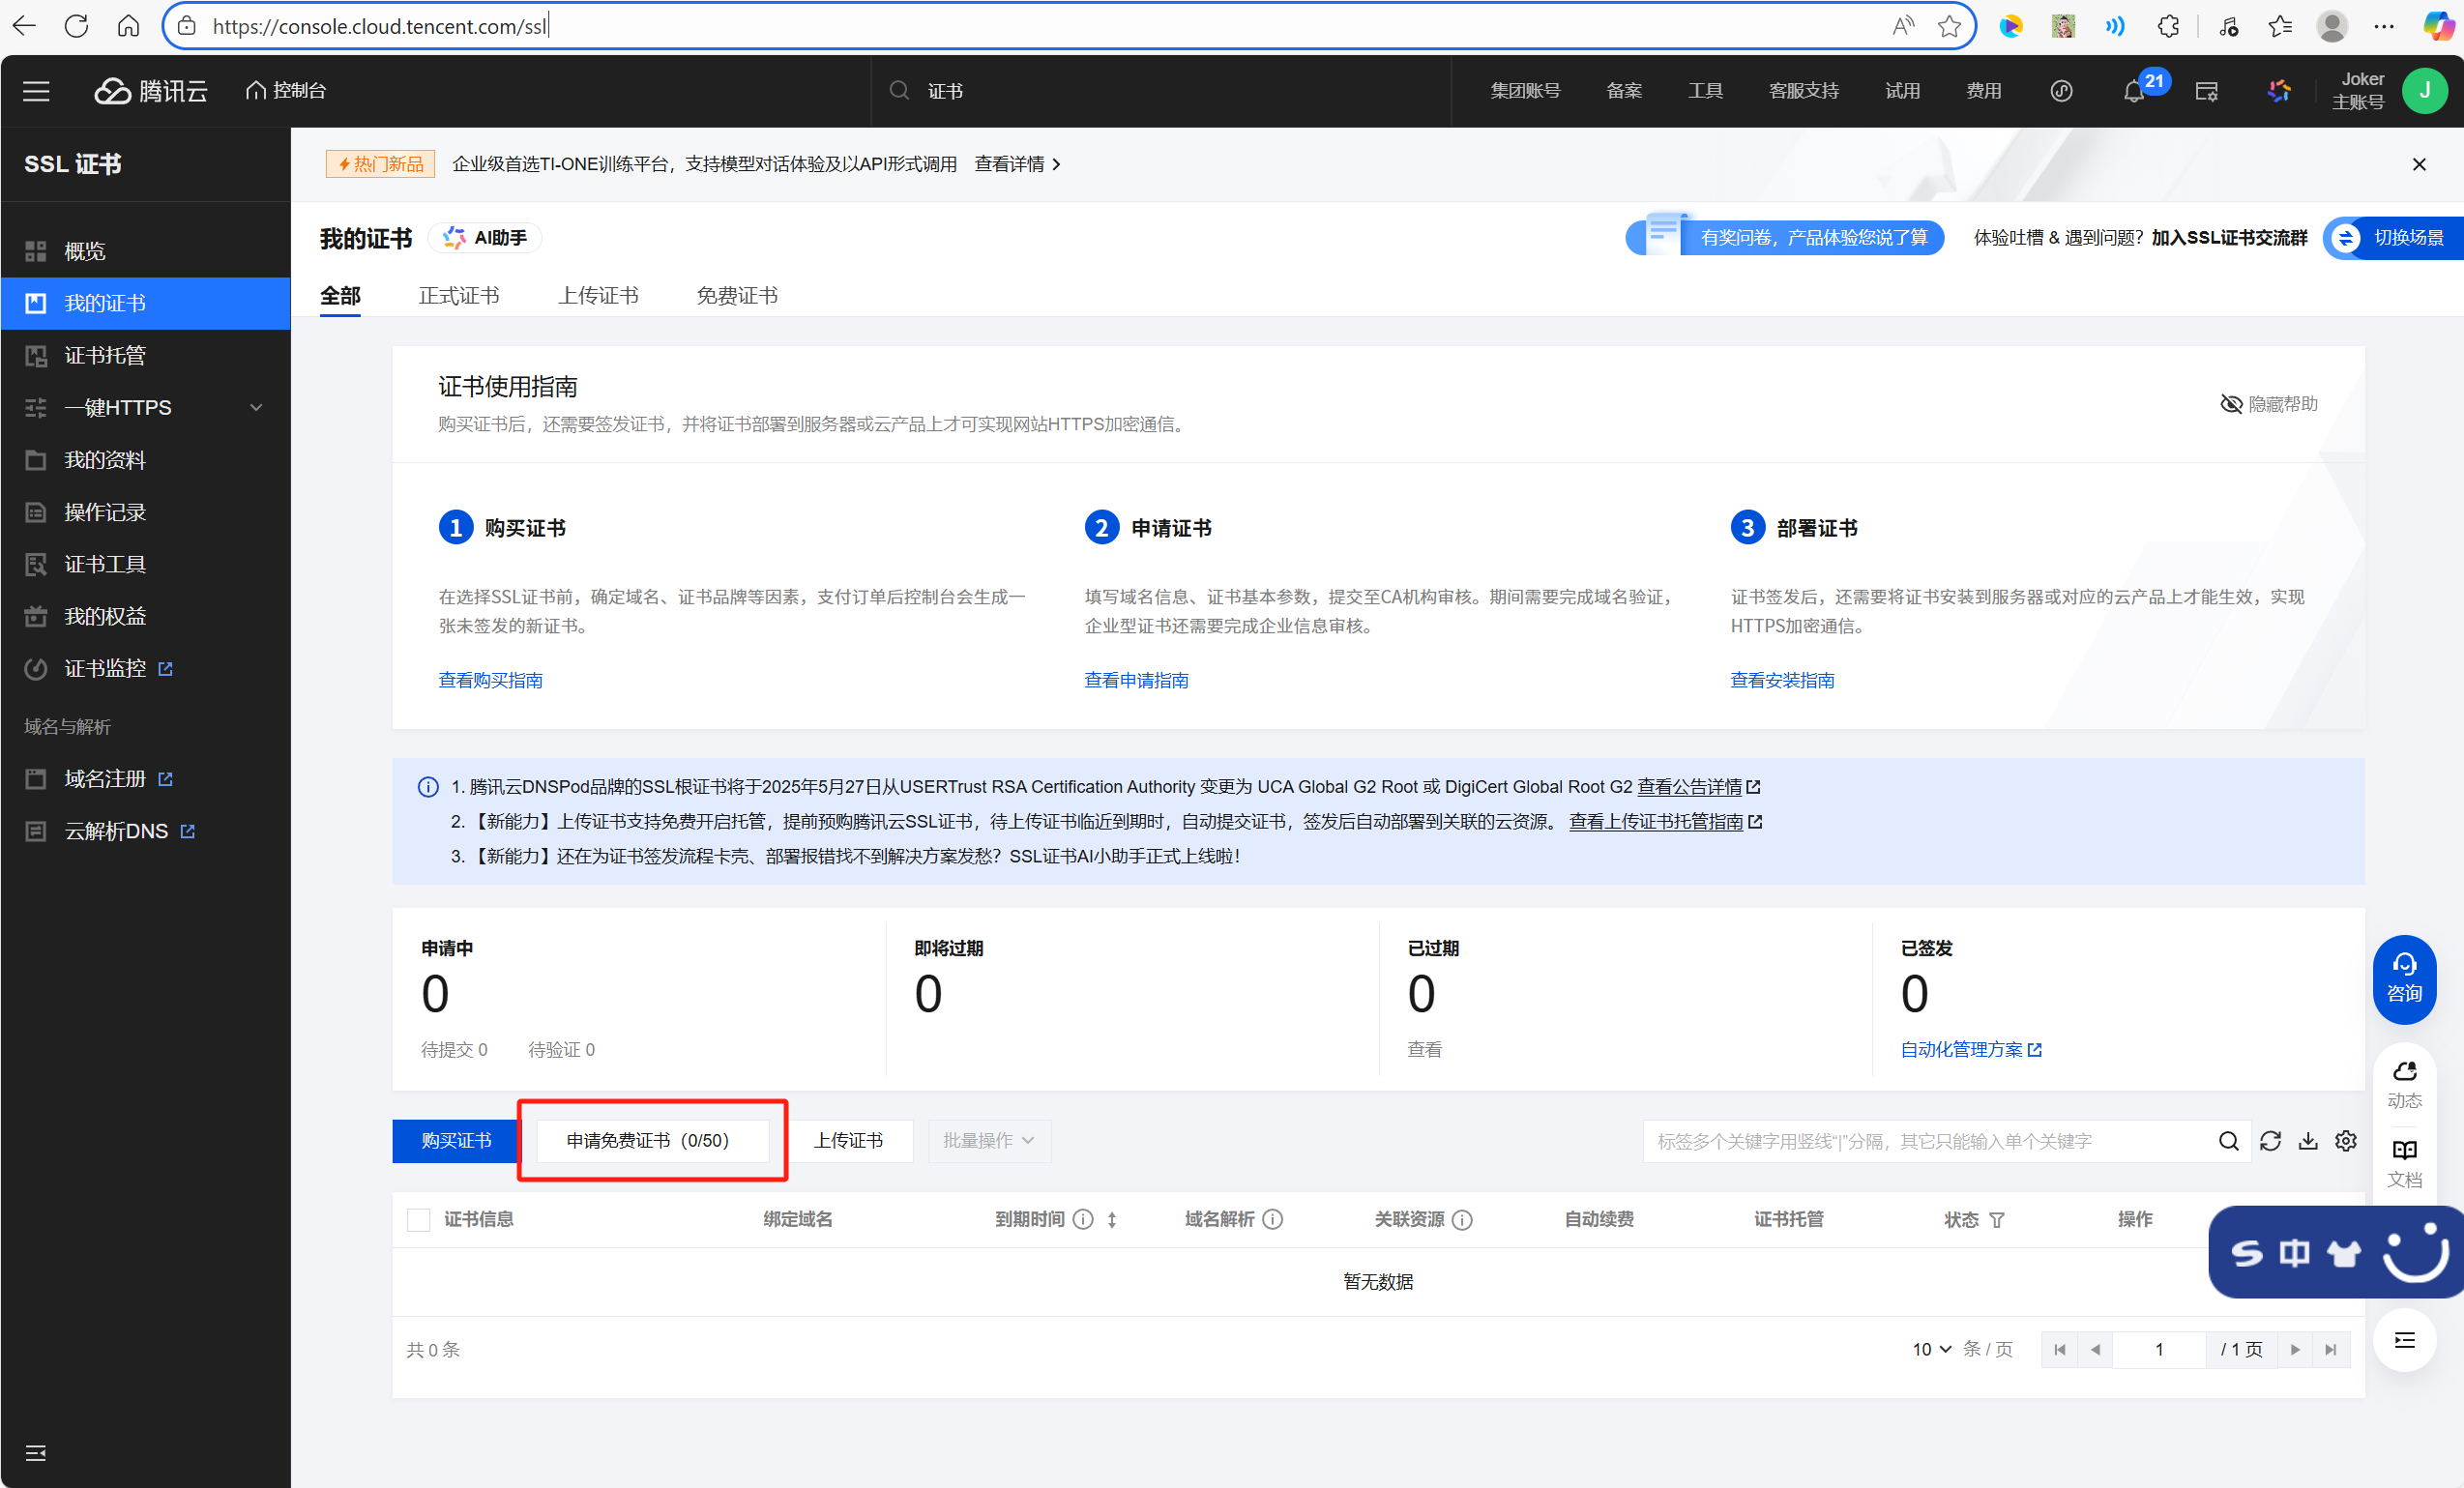The image size is (2464, 1488).
Task: Tick the select-all checkbox in the table header
Action: (419, 1220)
